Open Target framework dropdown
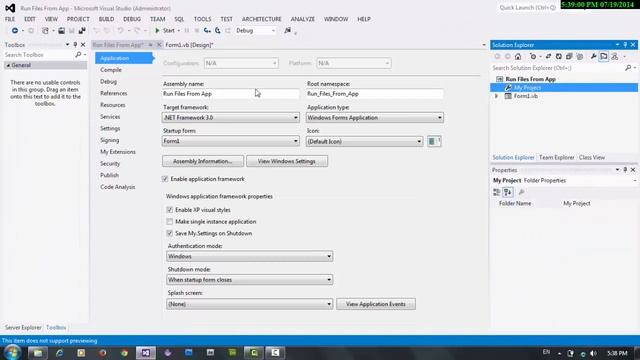Viewport: 640px width, 360px height. pyautogui.click(x=231, y=118)
